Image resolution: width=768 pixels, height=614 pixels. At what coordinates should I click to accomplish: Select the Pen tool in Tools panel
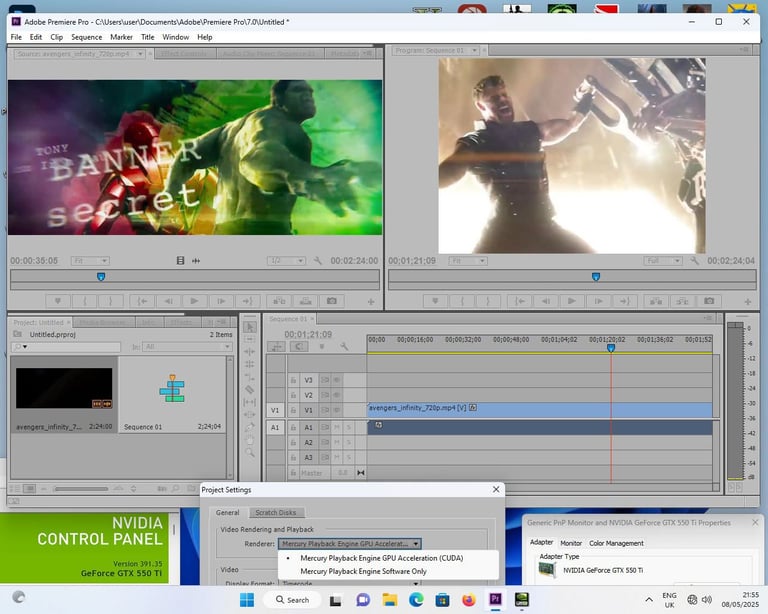250,427
